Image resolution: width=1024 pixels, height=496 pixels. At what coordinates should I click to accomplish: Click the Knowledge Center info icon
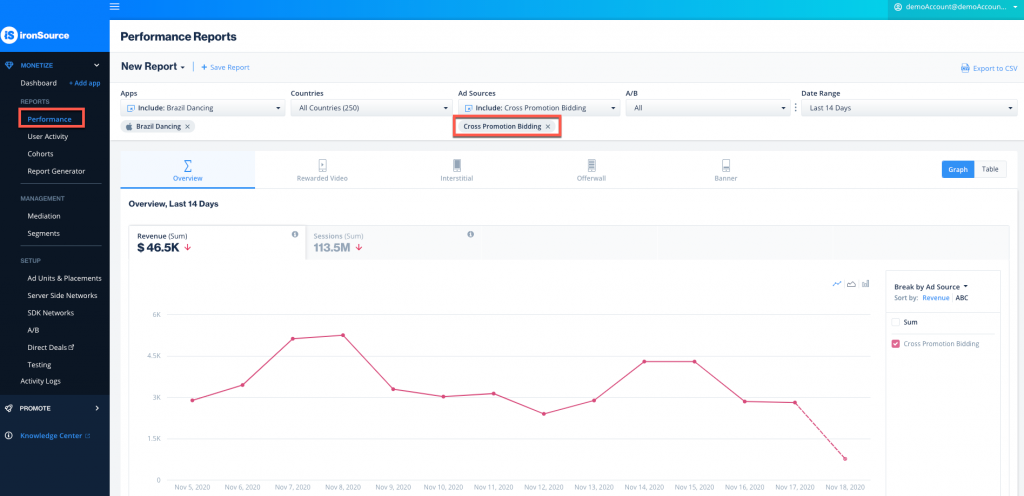(8, 435)
